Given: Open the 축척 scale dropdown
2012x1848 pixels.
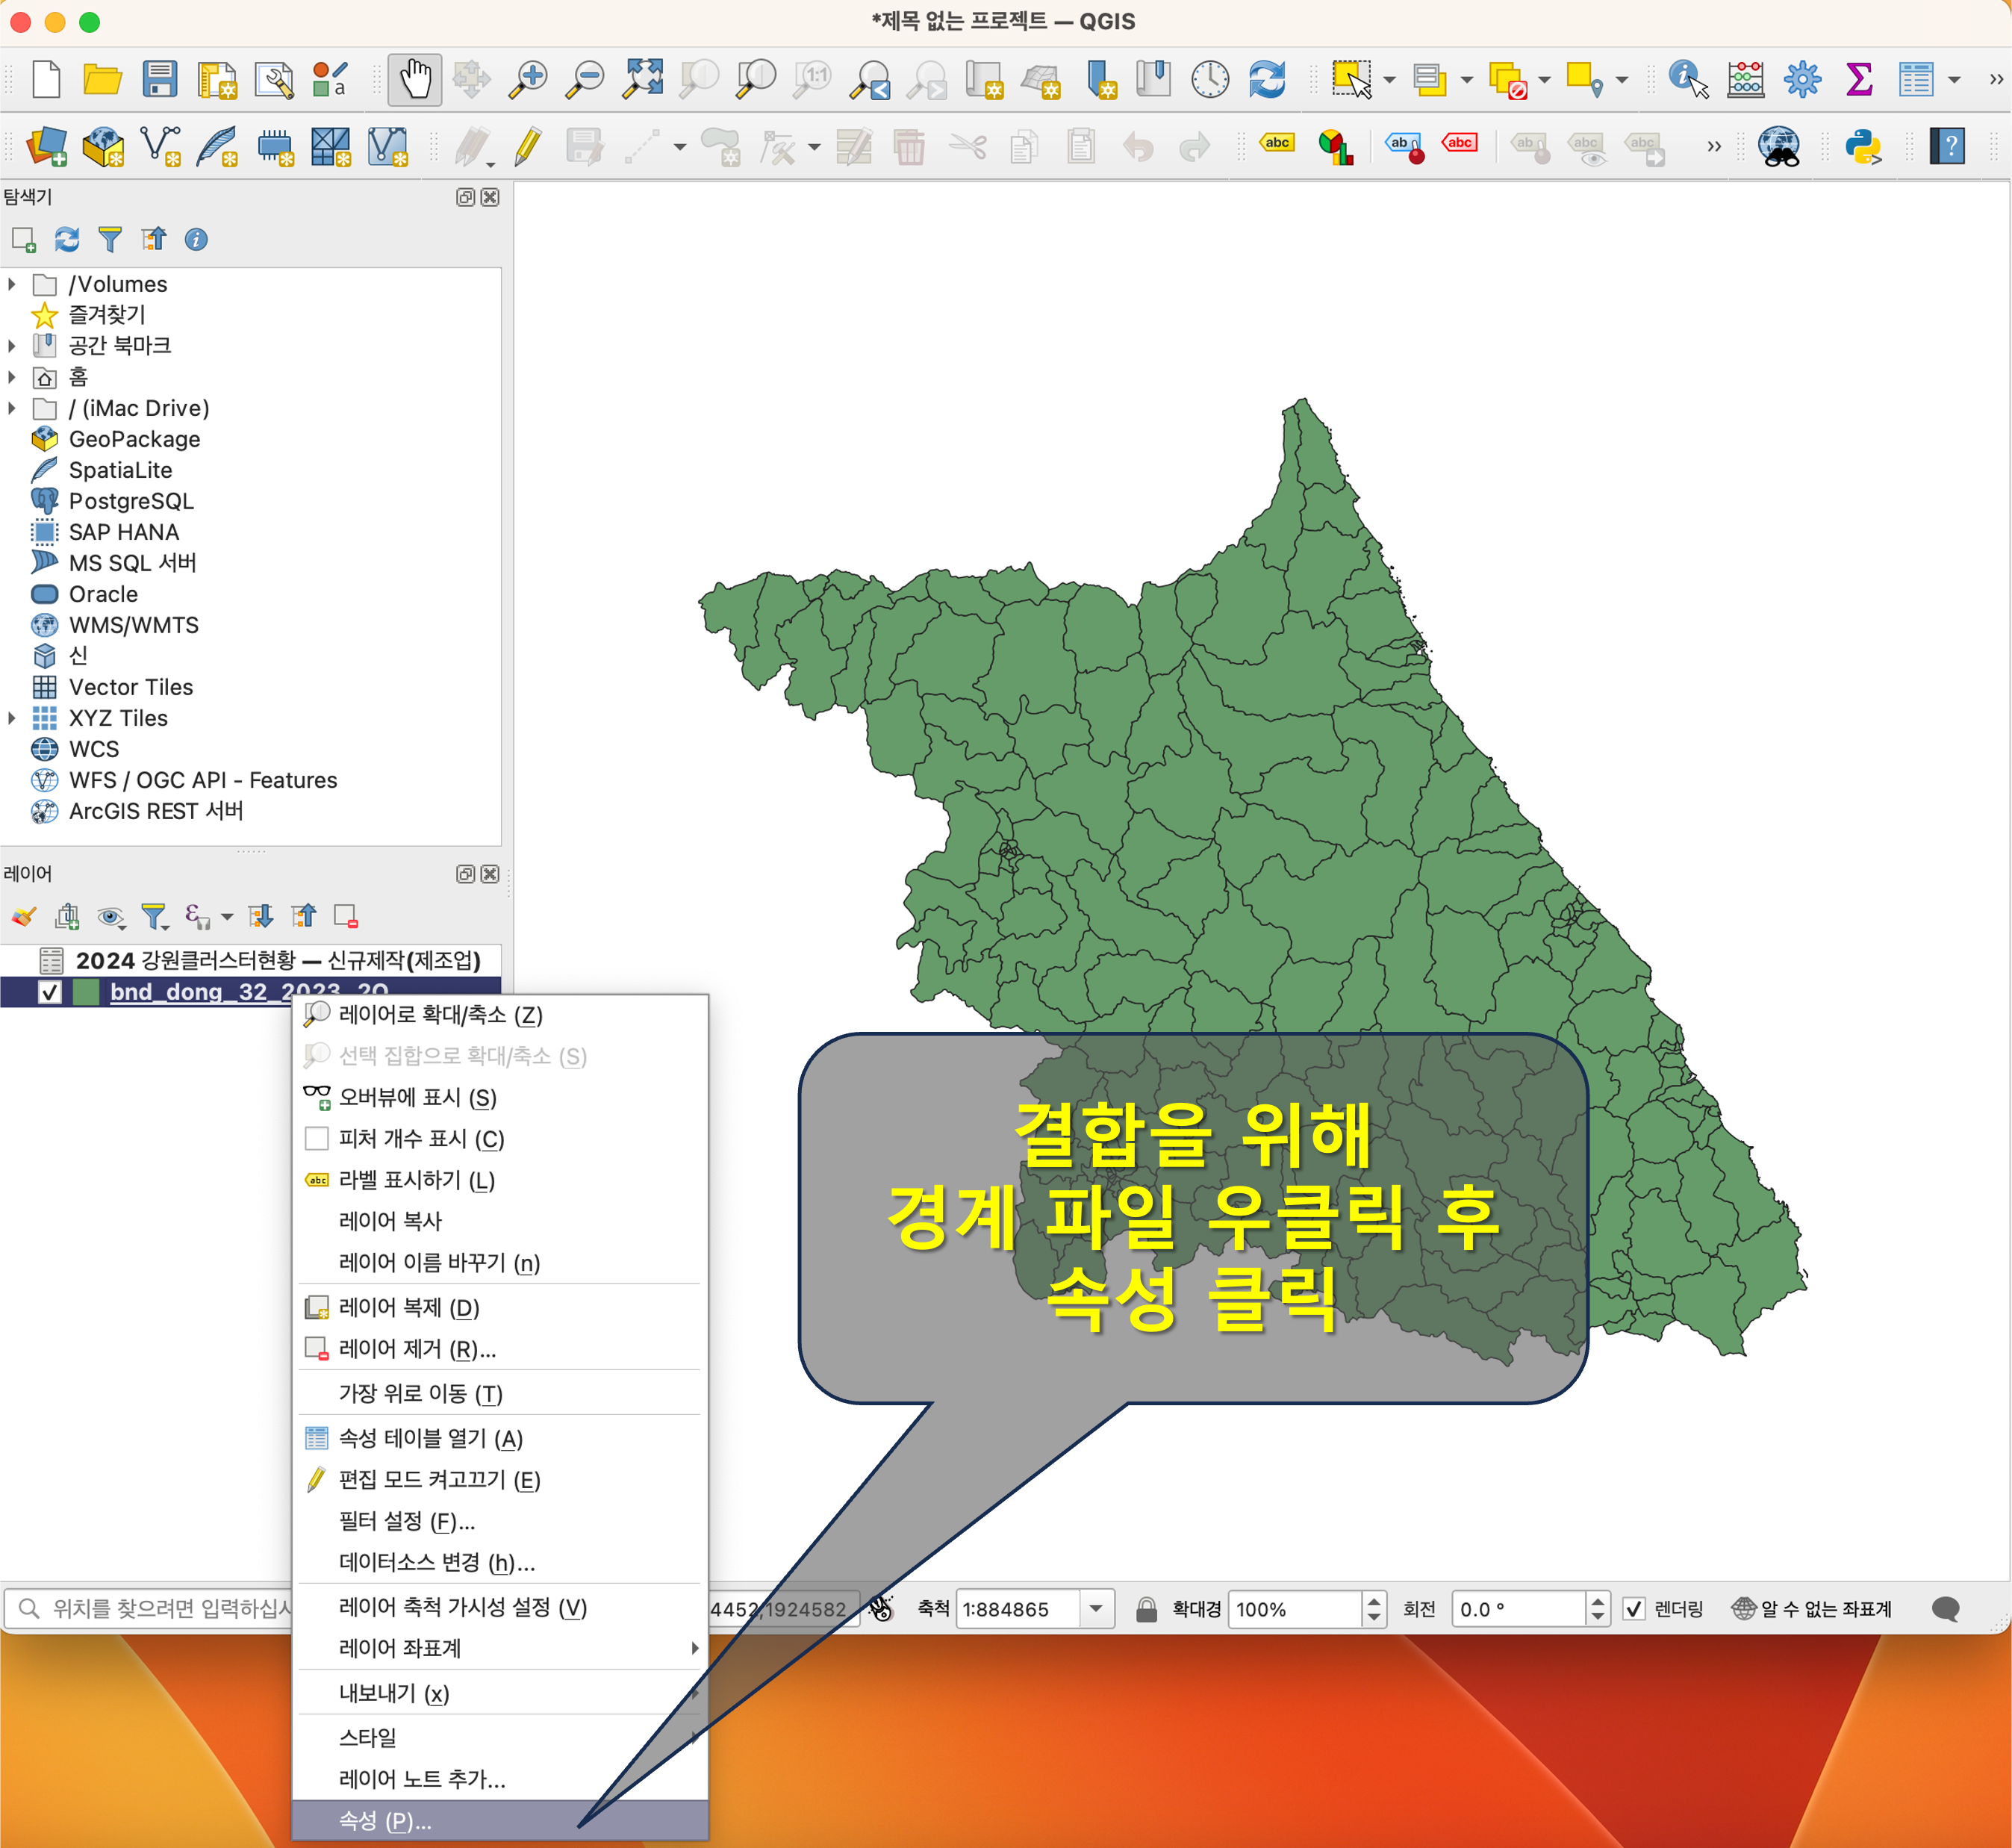Looking at the screenshot, I should (x=1096, y=1608).
